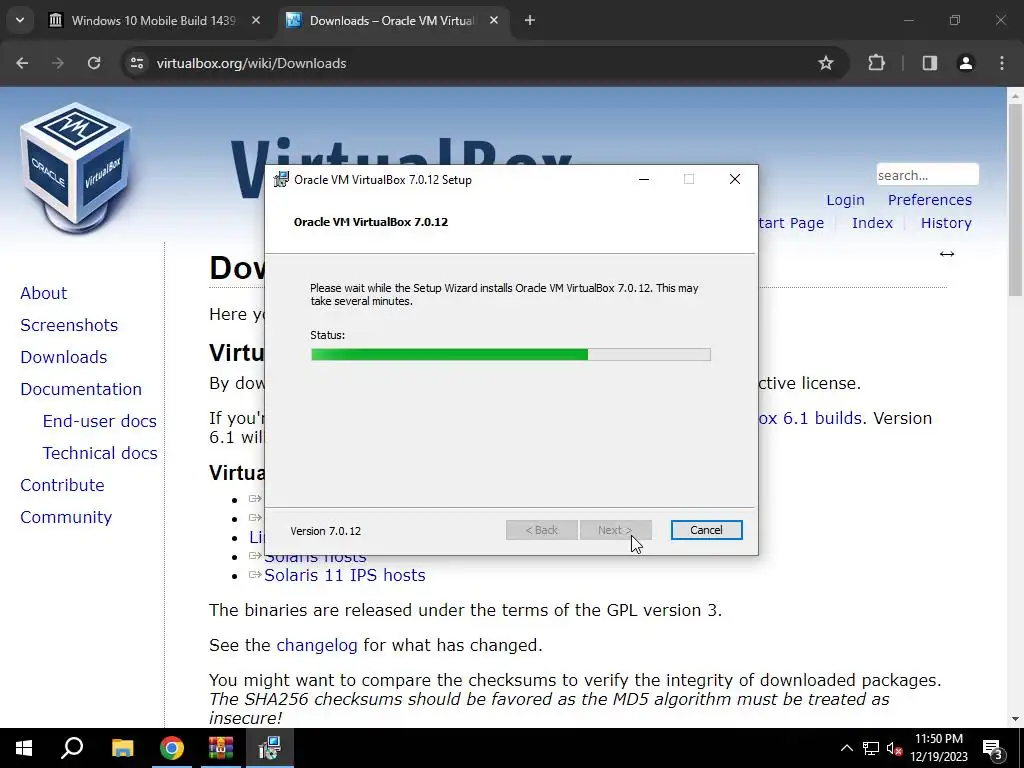The width and height of the screenshot is (1024, 768).
Task: Switch to Windows 10 Mobile Build tab
Action: [154, 20]
